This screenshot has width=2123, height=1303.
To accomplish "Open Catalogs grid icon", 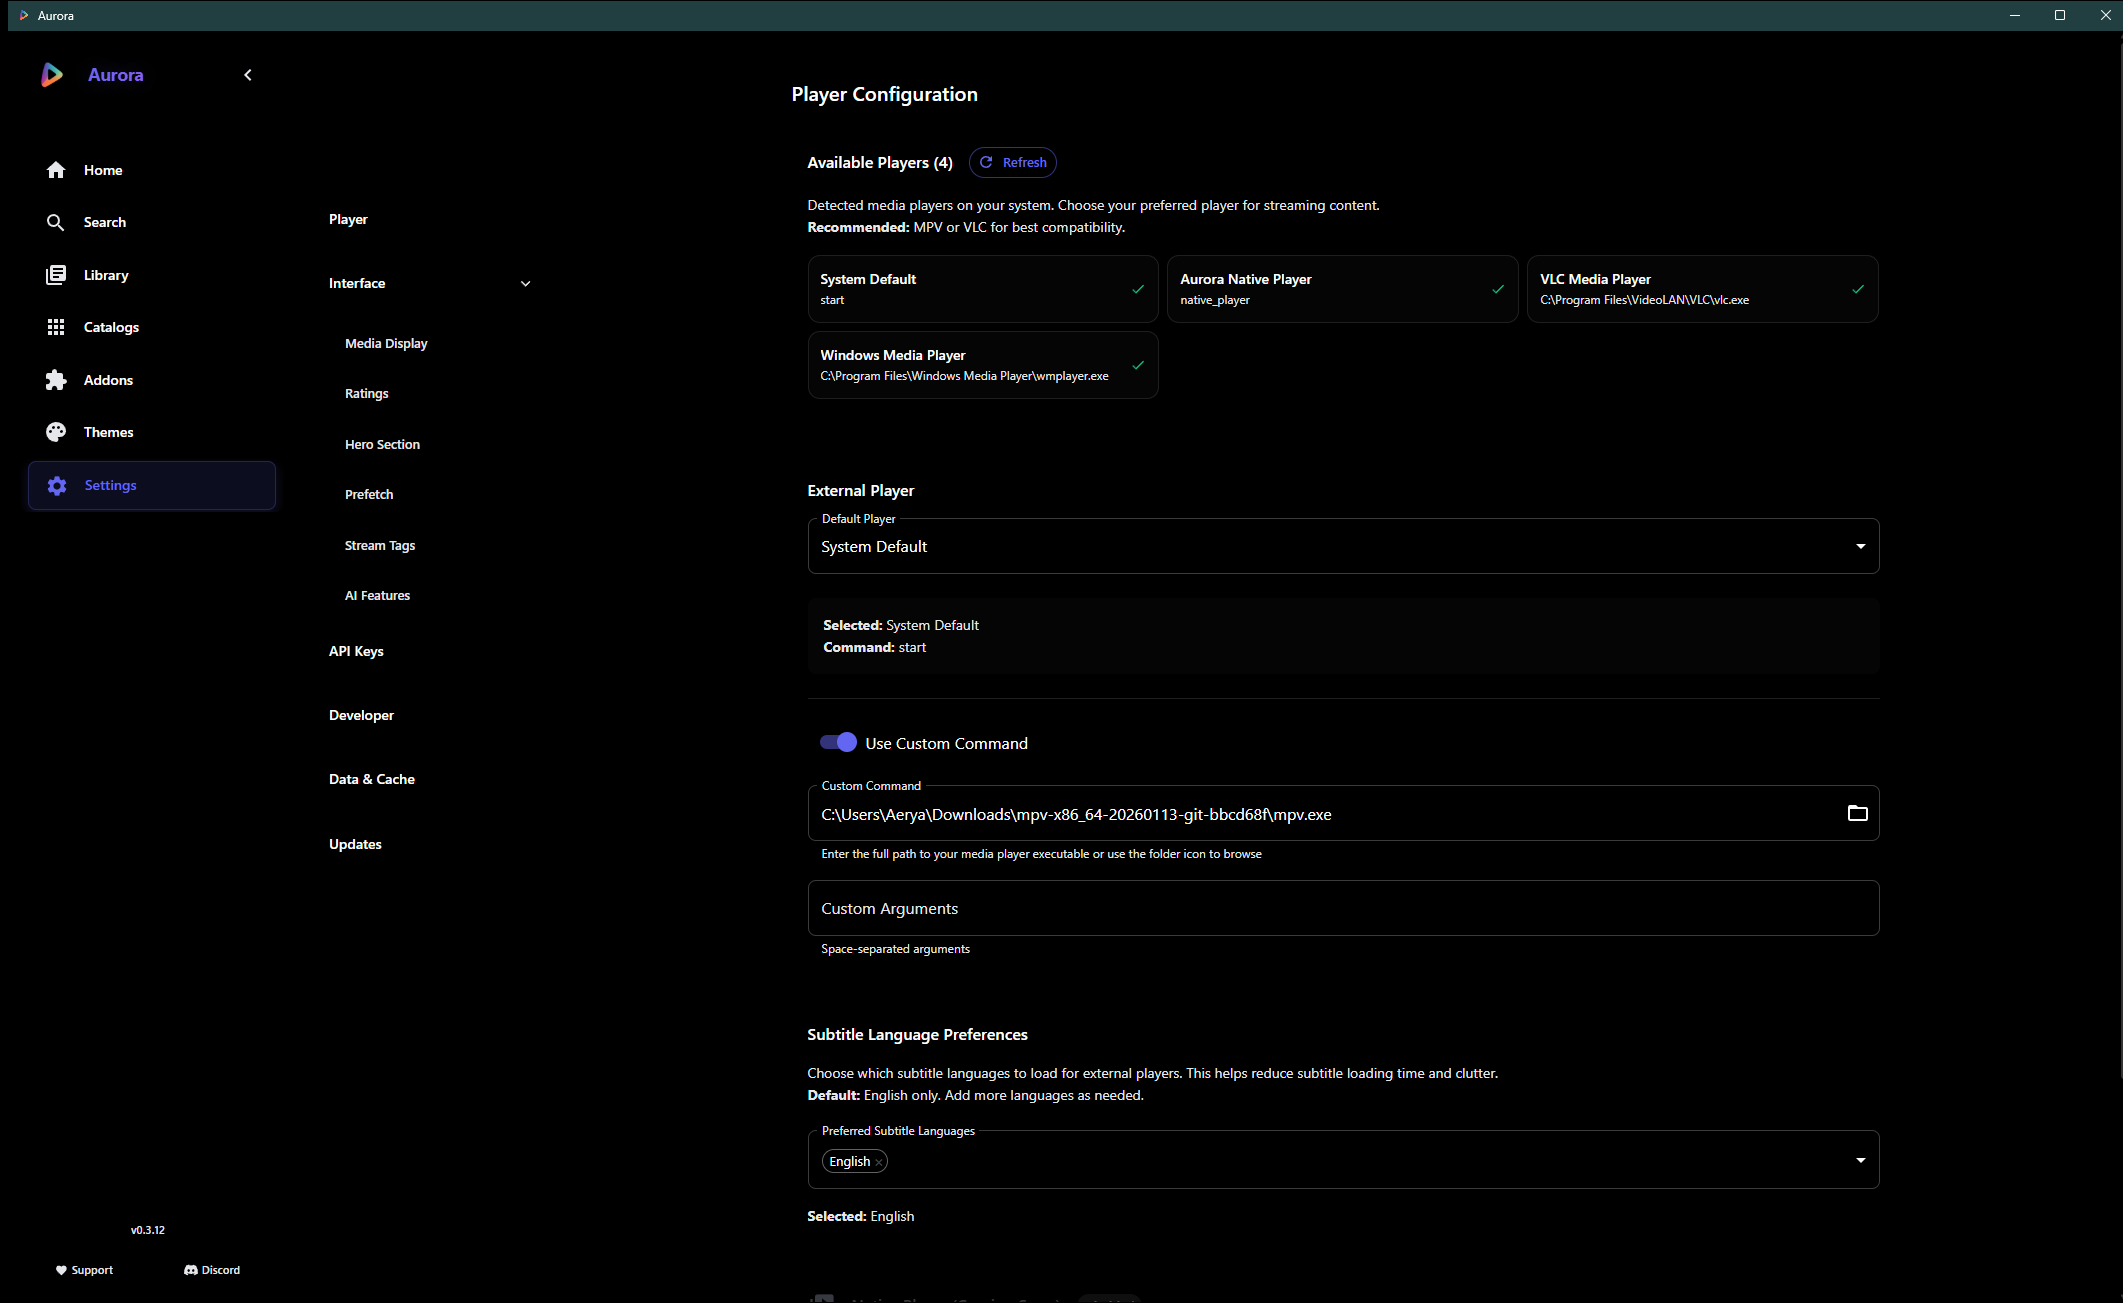I will coord(56,327).
